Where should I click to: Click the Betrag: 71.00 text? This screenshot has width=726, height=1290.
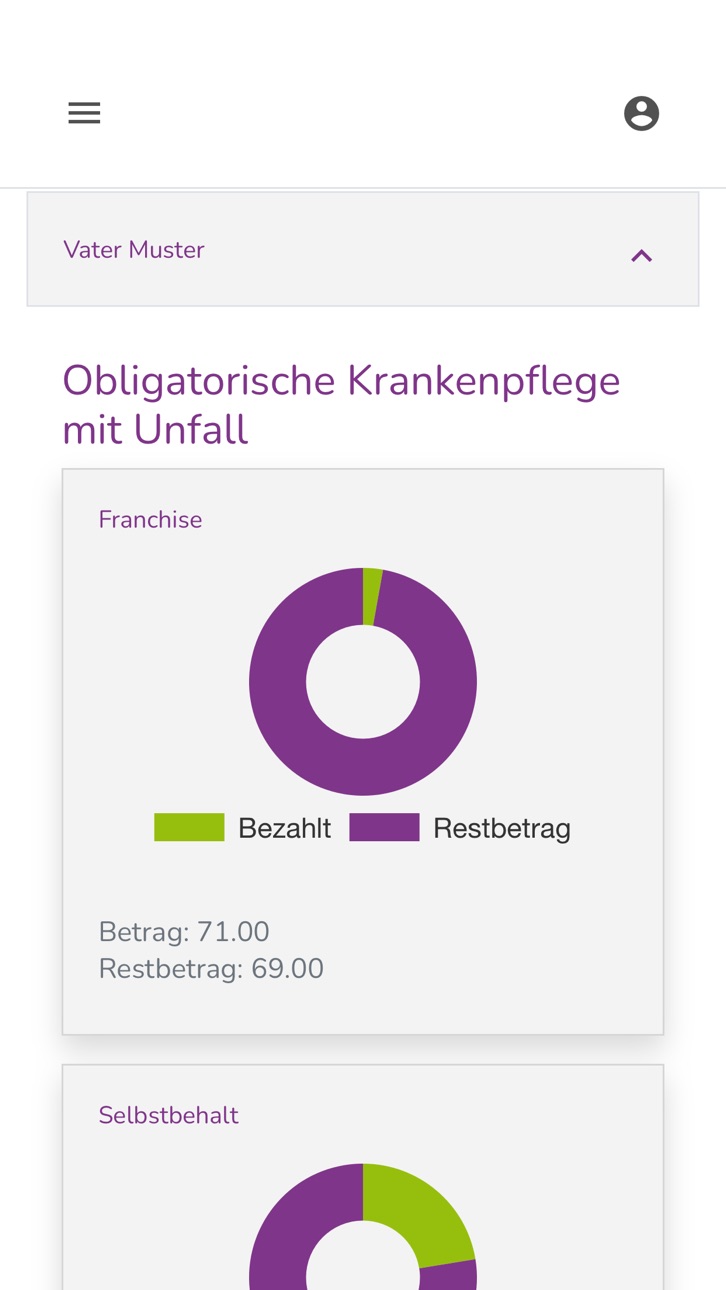(184, 932)
